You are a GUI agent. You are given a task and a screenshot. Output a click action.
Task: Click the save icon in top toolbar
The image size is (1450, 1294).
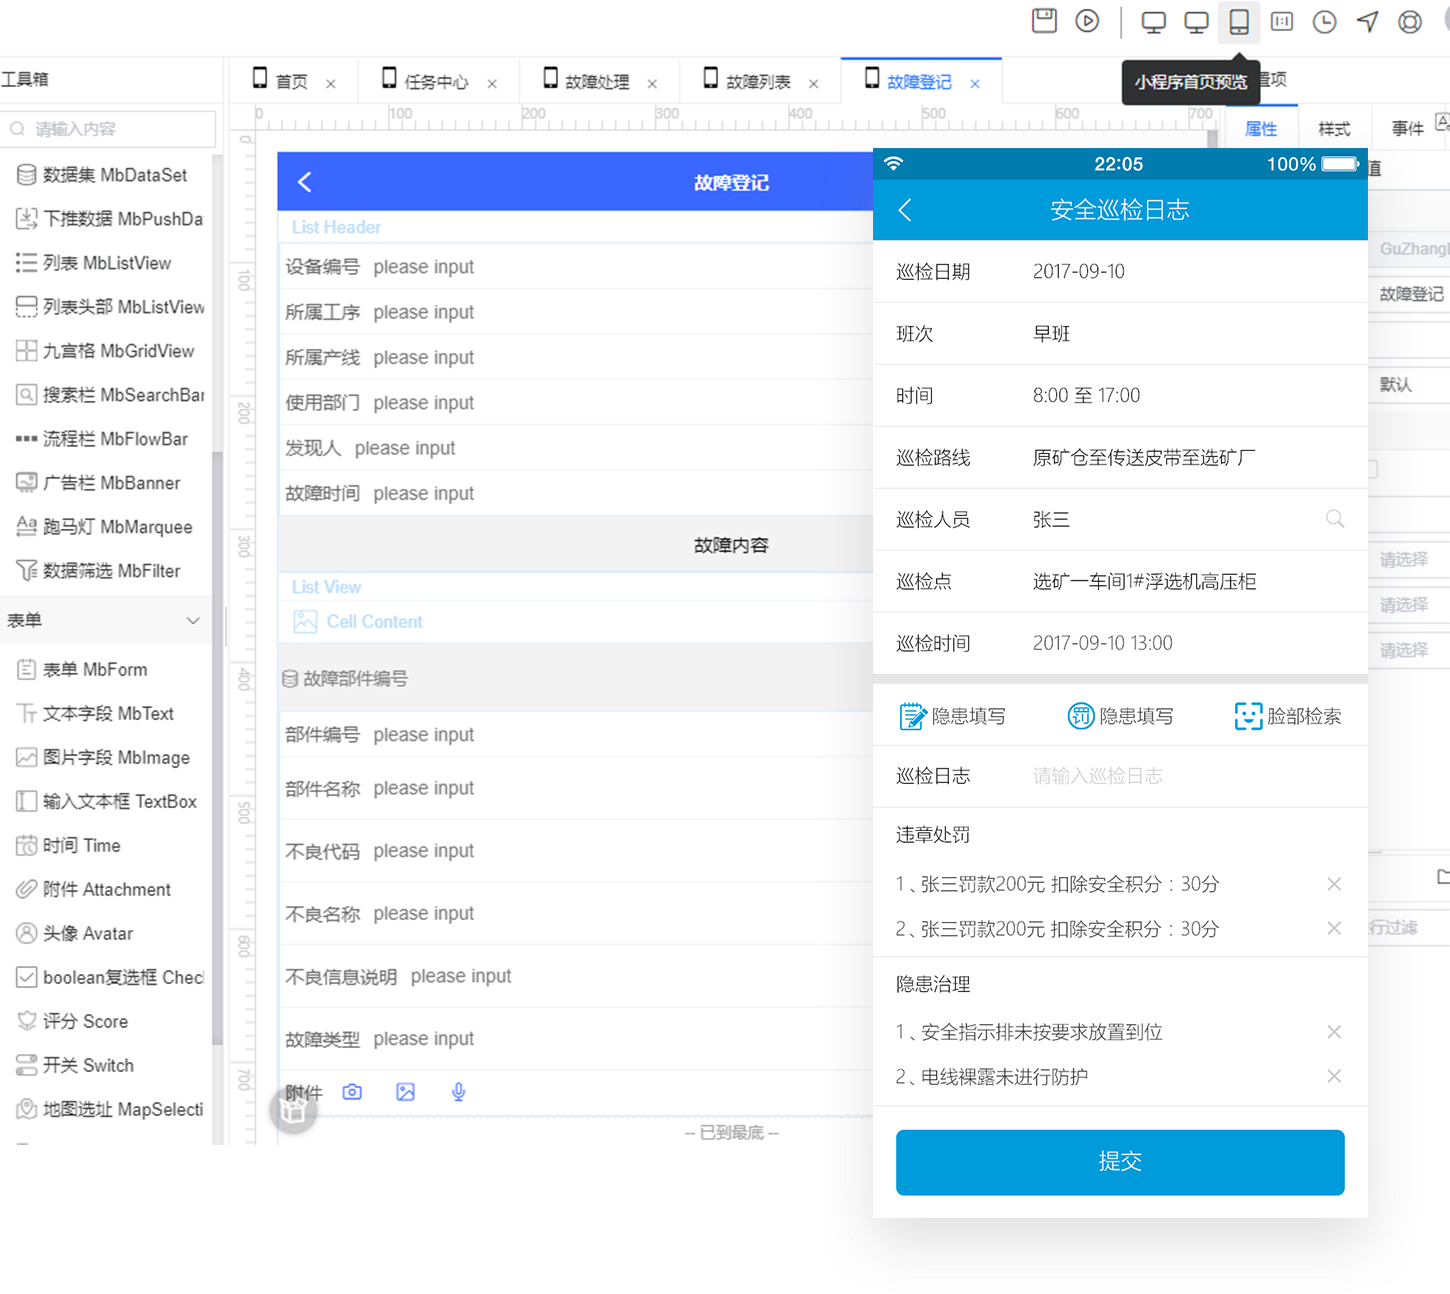(x=1044, y=21)
